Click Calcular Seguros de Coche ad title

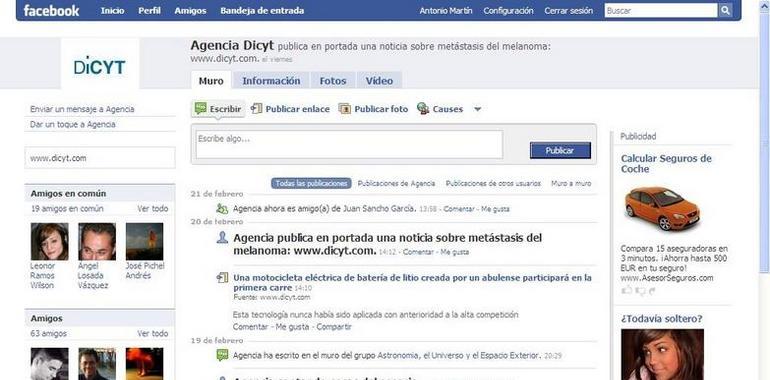(x=666, y=163)
